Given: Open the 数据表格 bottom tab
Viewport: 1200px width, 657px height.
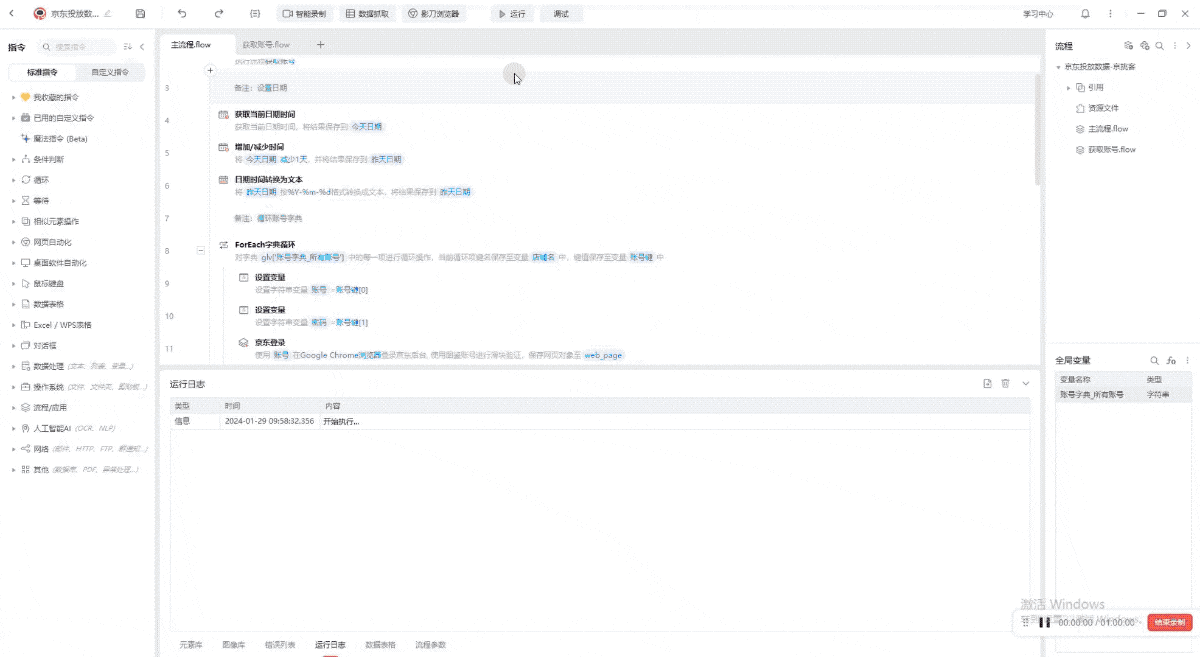Looking at the screenshot, I should coord(380,645).
